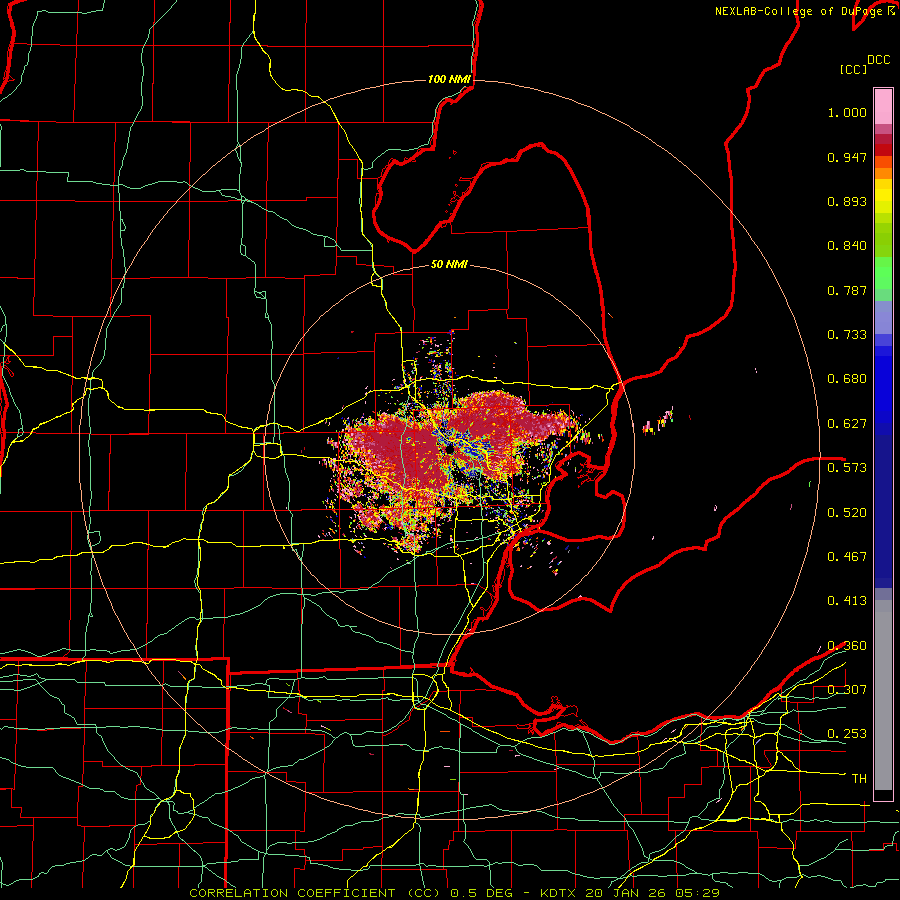The image size is (900, 900).
Task: Select the 0.893 scale value
Action: click(847, 201)
